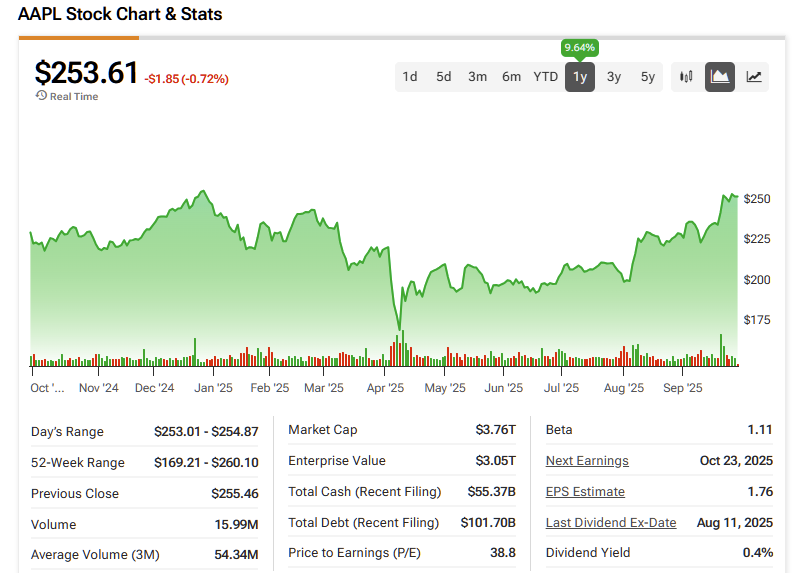Choose the 6m time range

pos(511,77)
